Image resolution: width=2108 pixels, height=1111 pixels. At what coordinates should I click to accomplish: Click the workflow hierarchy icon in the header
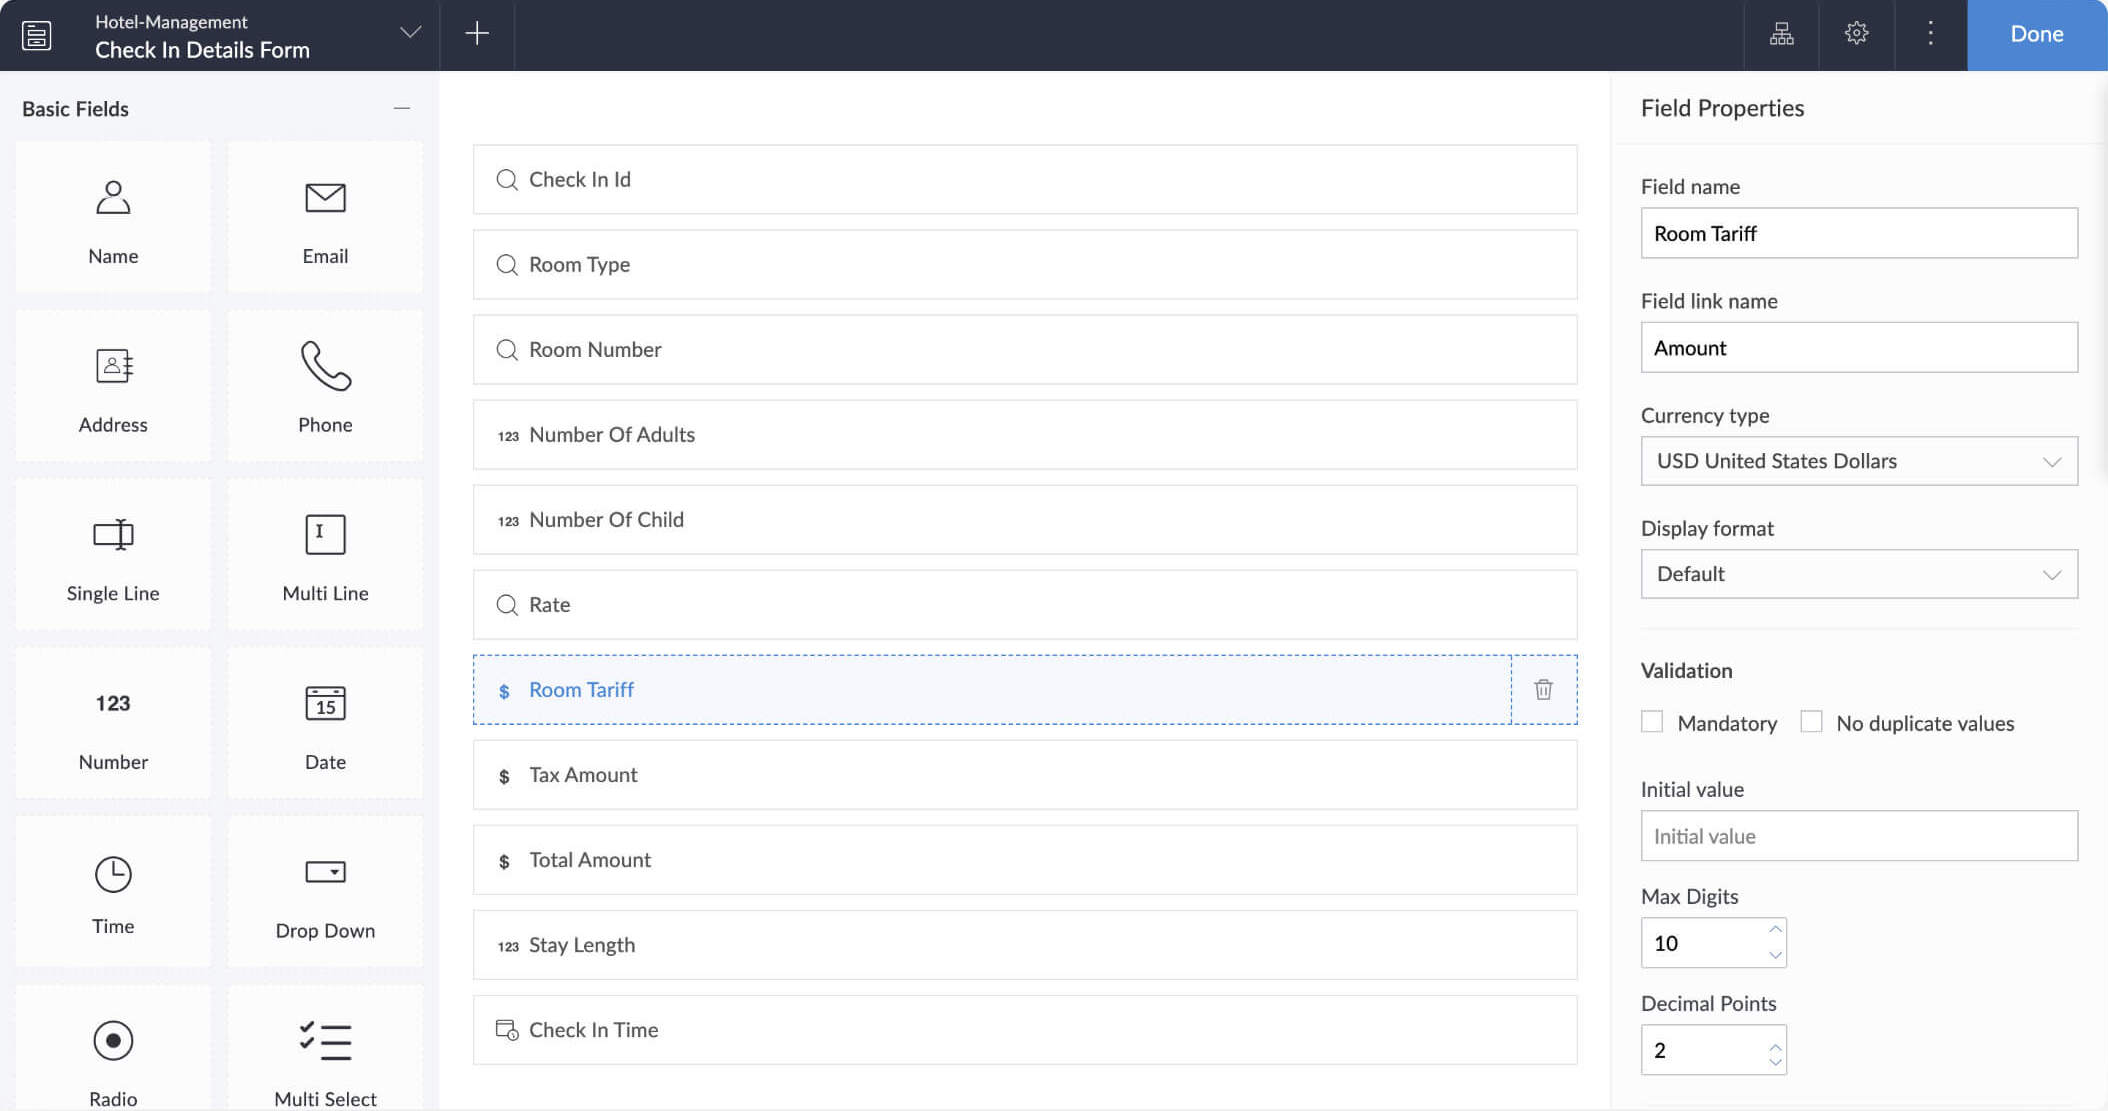tap(1781, 34)
